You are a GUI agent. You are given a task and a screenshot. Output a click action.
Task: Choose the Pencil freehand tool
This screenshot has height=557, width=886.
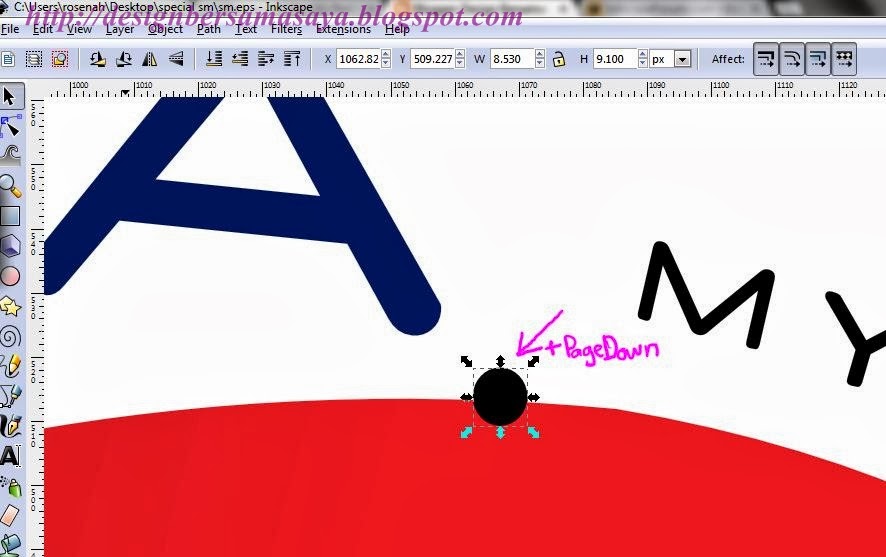[x=10, y=366]
